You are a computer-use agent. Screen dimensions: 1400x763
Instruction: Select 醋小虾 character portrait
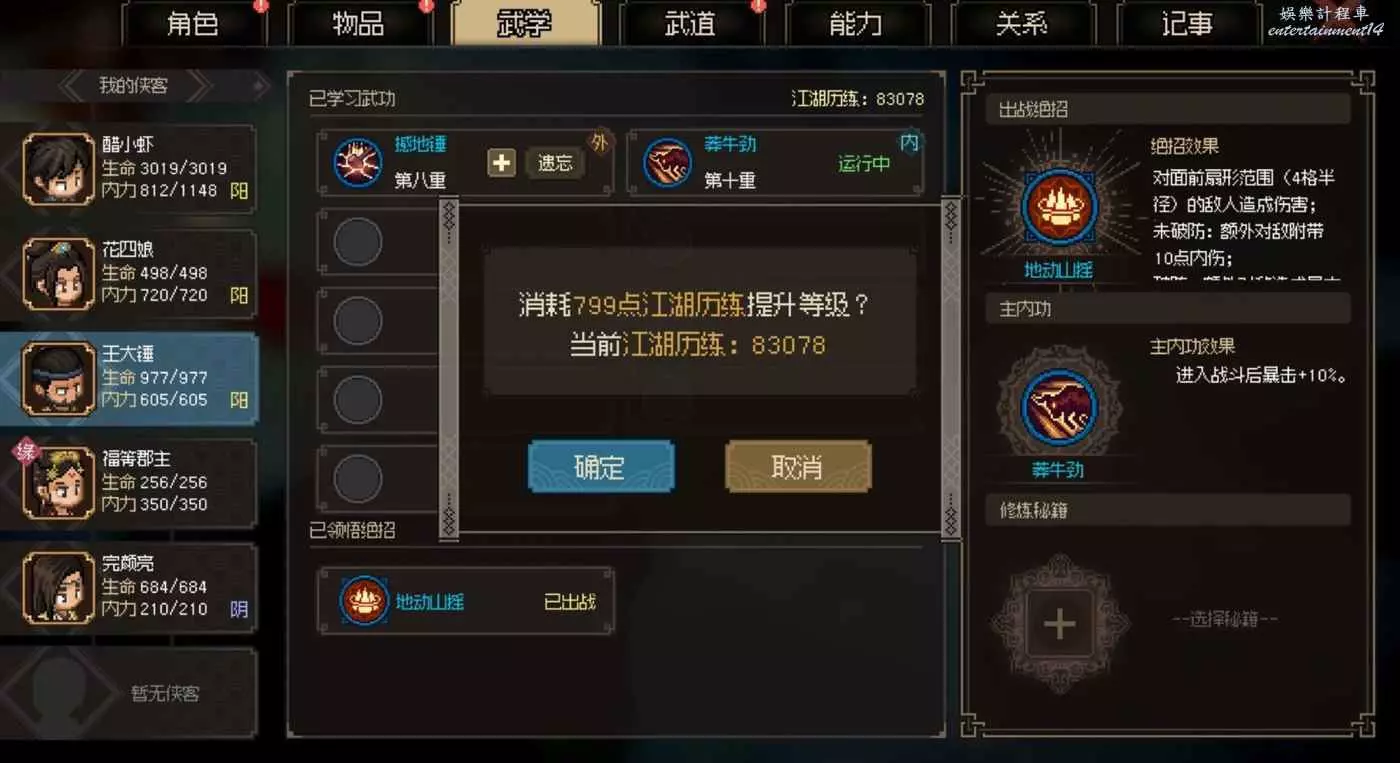click(x=59, y=169)
